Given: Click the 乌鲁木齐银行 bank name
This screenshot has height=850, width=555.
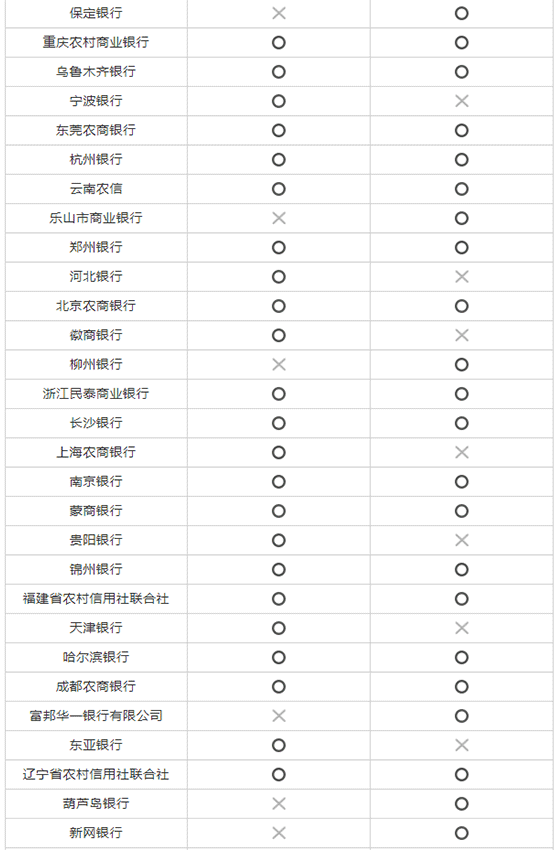Looking at the screenshot, I should [x=96, y=72].
